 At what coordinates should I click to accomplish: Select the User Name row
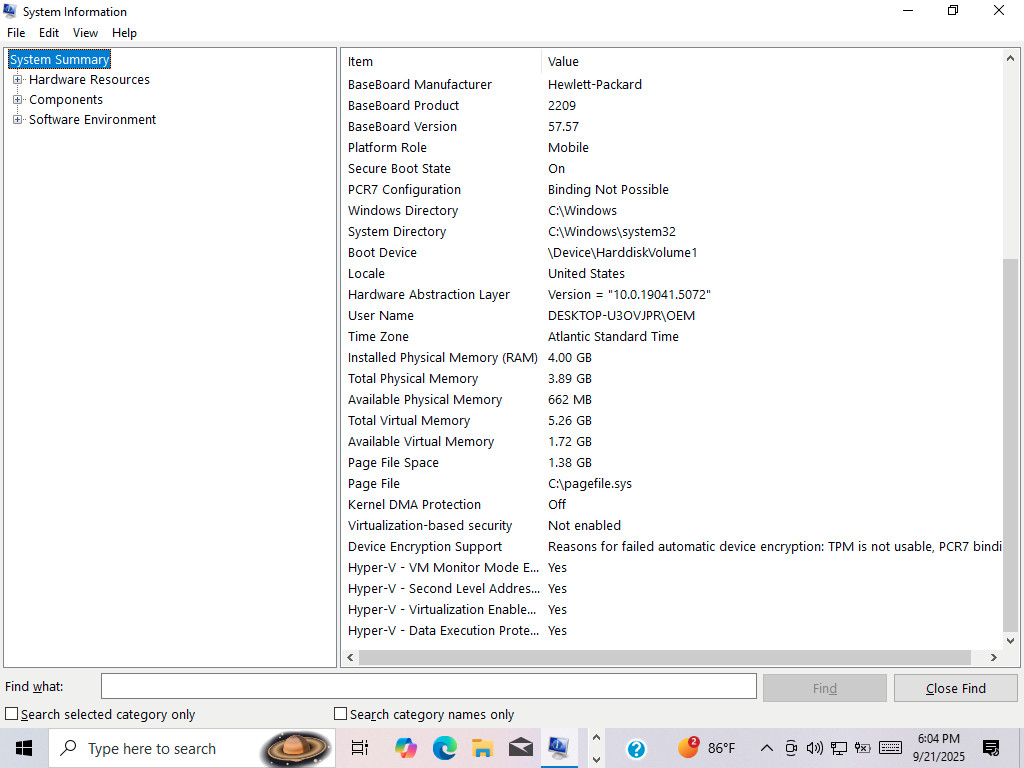[672, 315]
